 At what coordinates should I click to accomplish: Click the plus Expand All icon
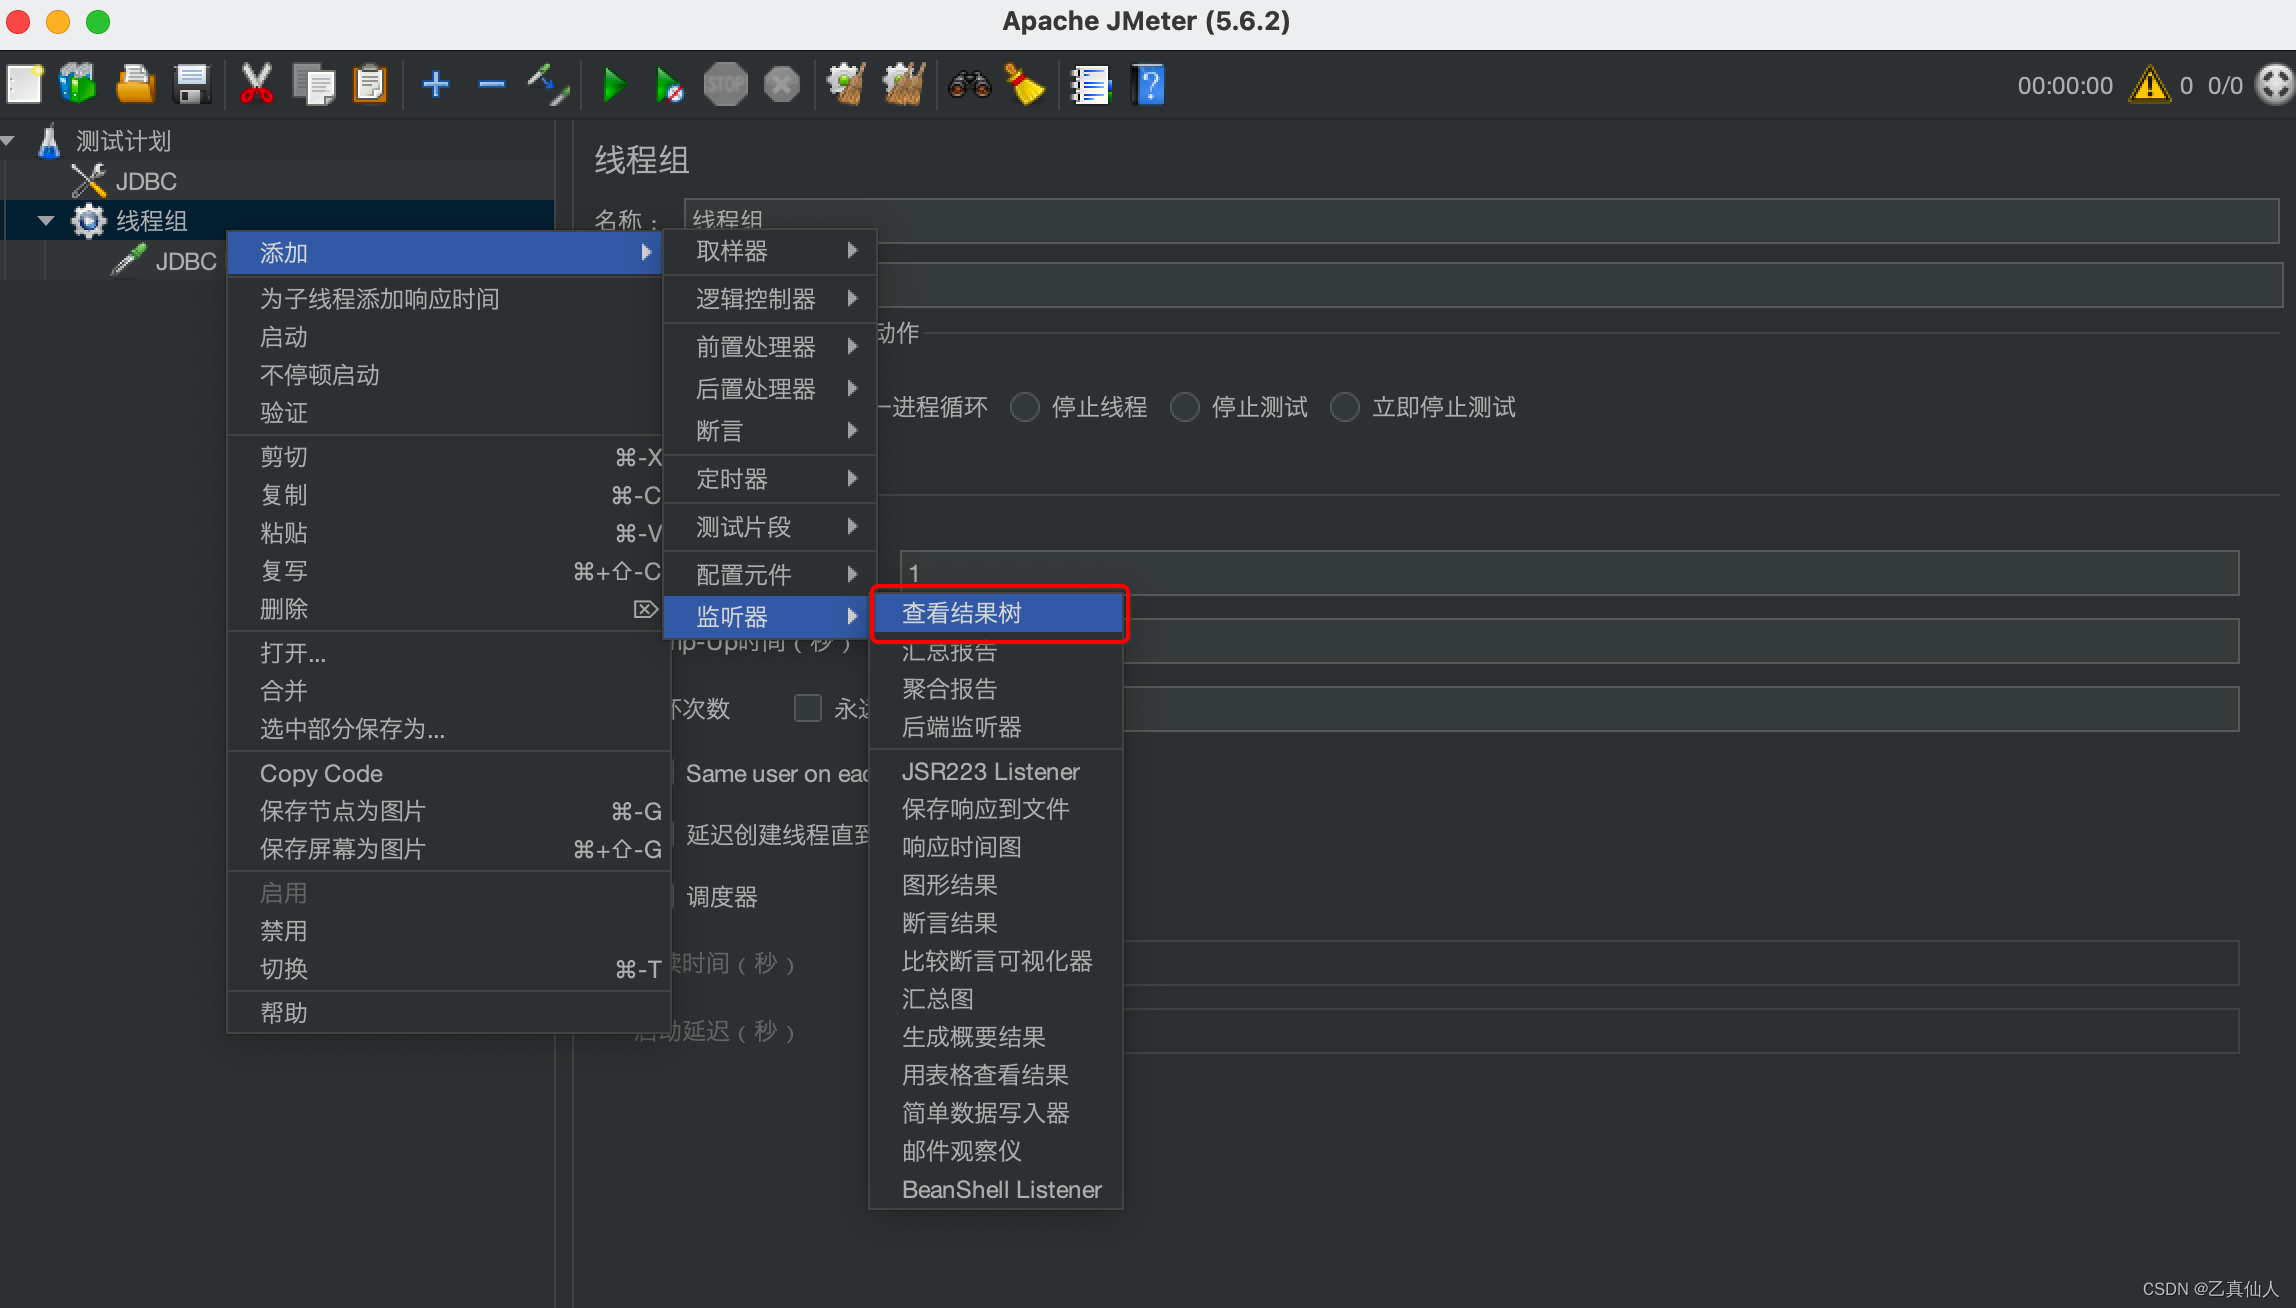(x=436, y=85)
